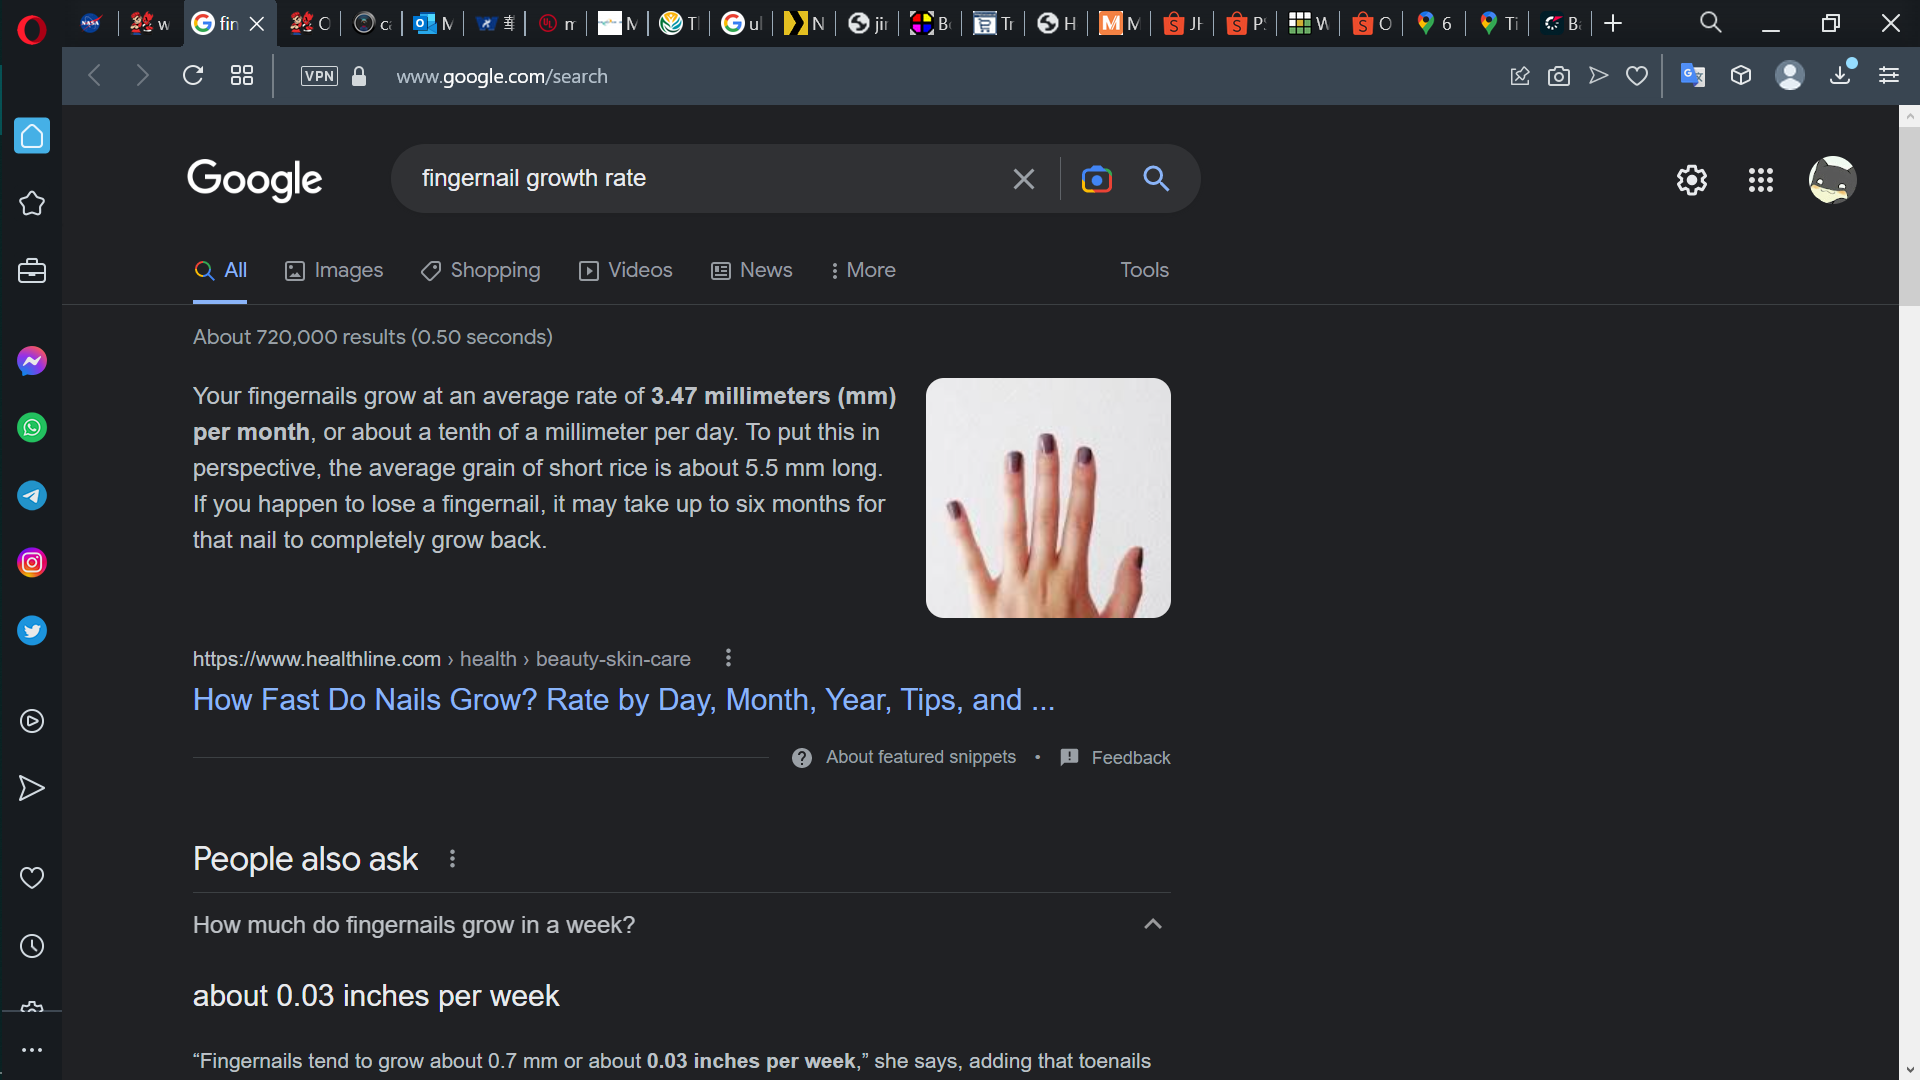Screen dimensions: 1920x1080
Task: Switch to Videos results tab
Action: click(626, 270)
